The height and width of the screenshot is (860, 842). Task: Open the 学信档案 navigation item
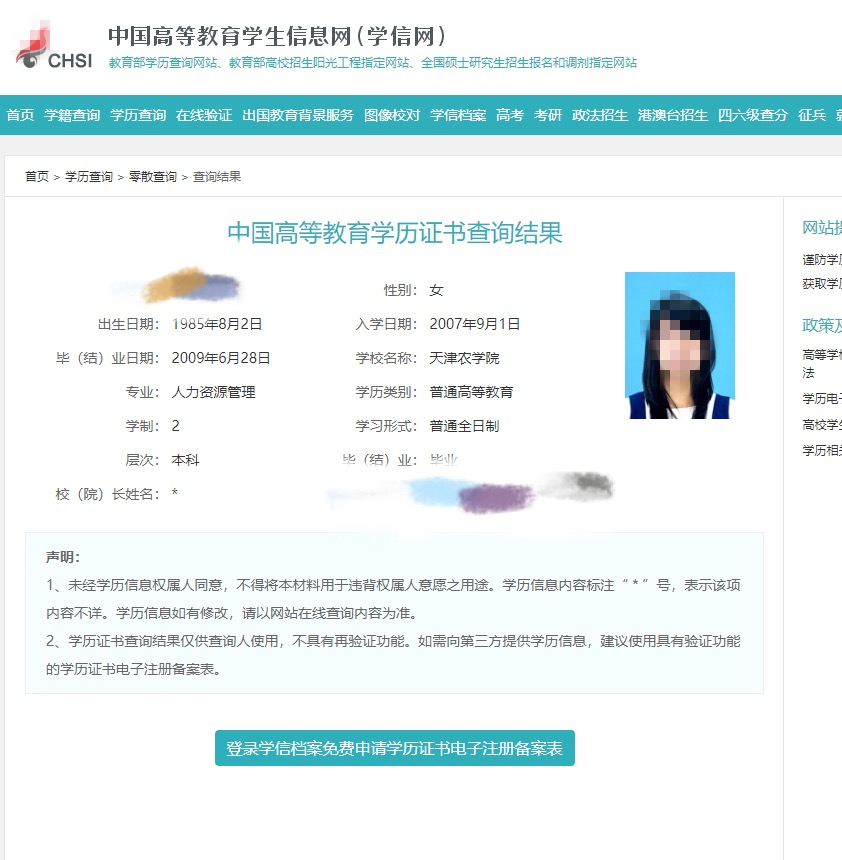(458, 115)
